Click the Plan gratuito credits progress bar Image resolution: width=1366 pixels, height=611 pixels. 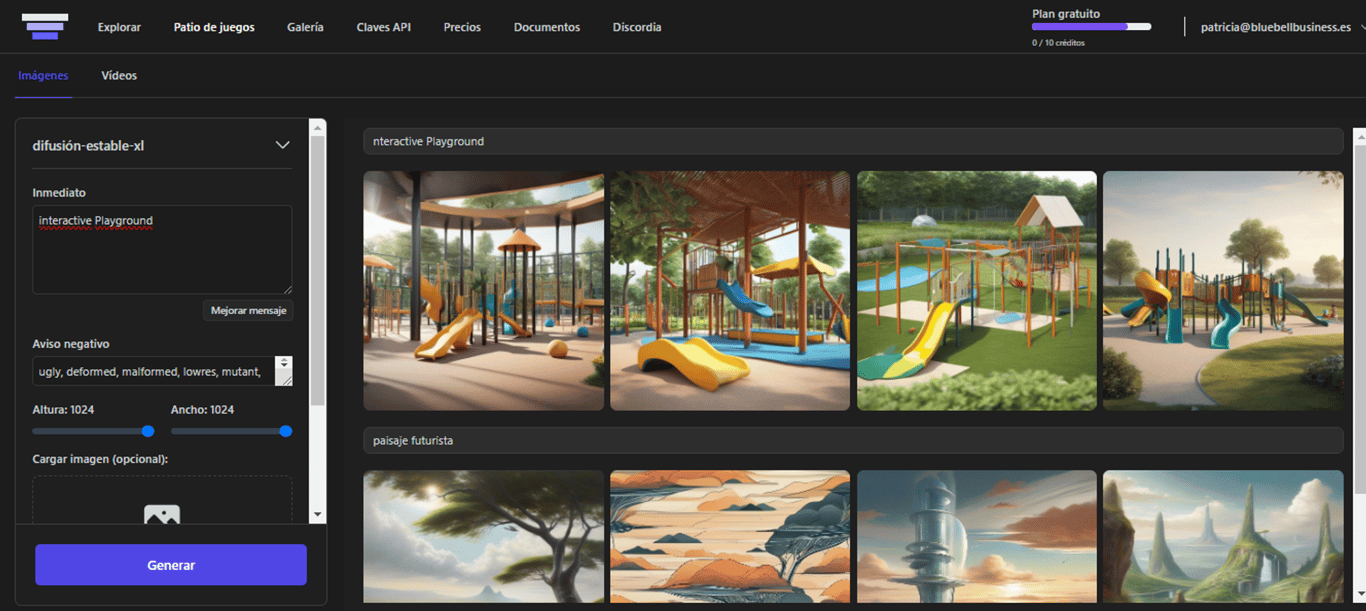[1091, 27]
